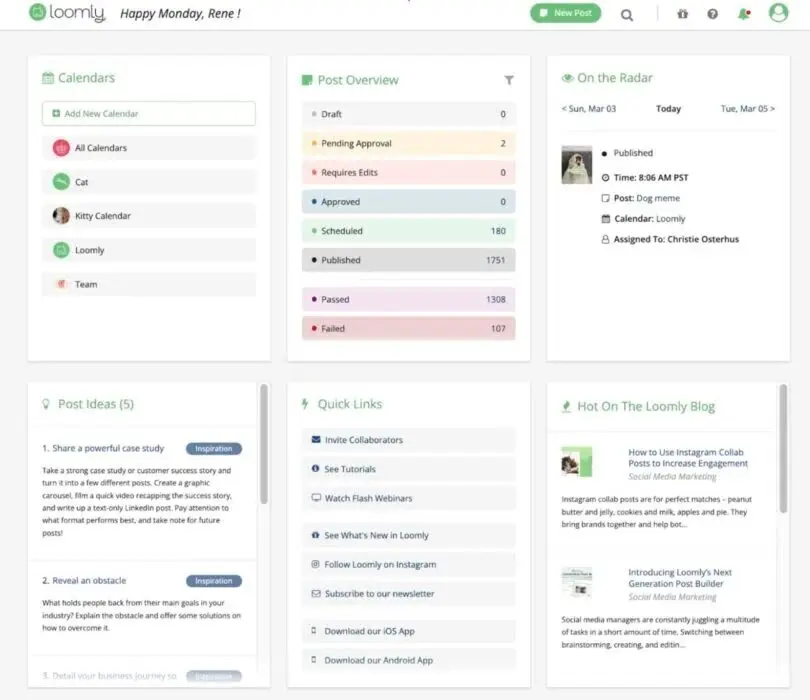This screenshot has width=810, height=700.
Task: Select the Kitty Calendar avatar icon
Action: [x=61, y=216]
